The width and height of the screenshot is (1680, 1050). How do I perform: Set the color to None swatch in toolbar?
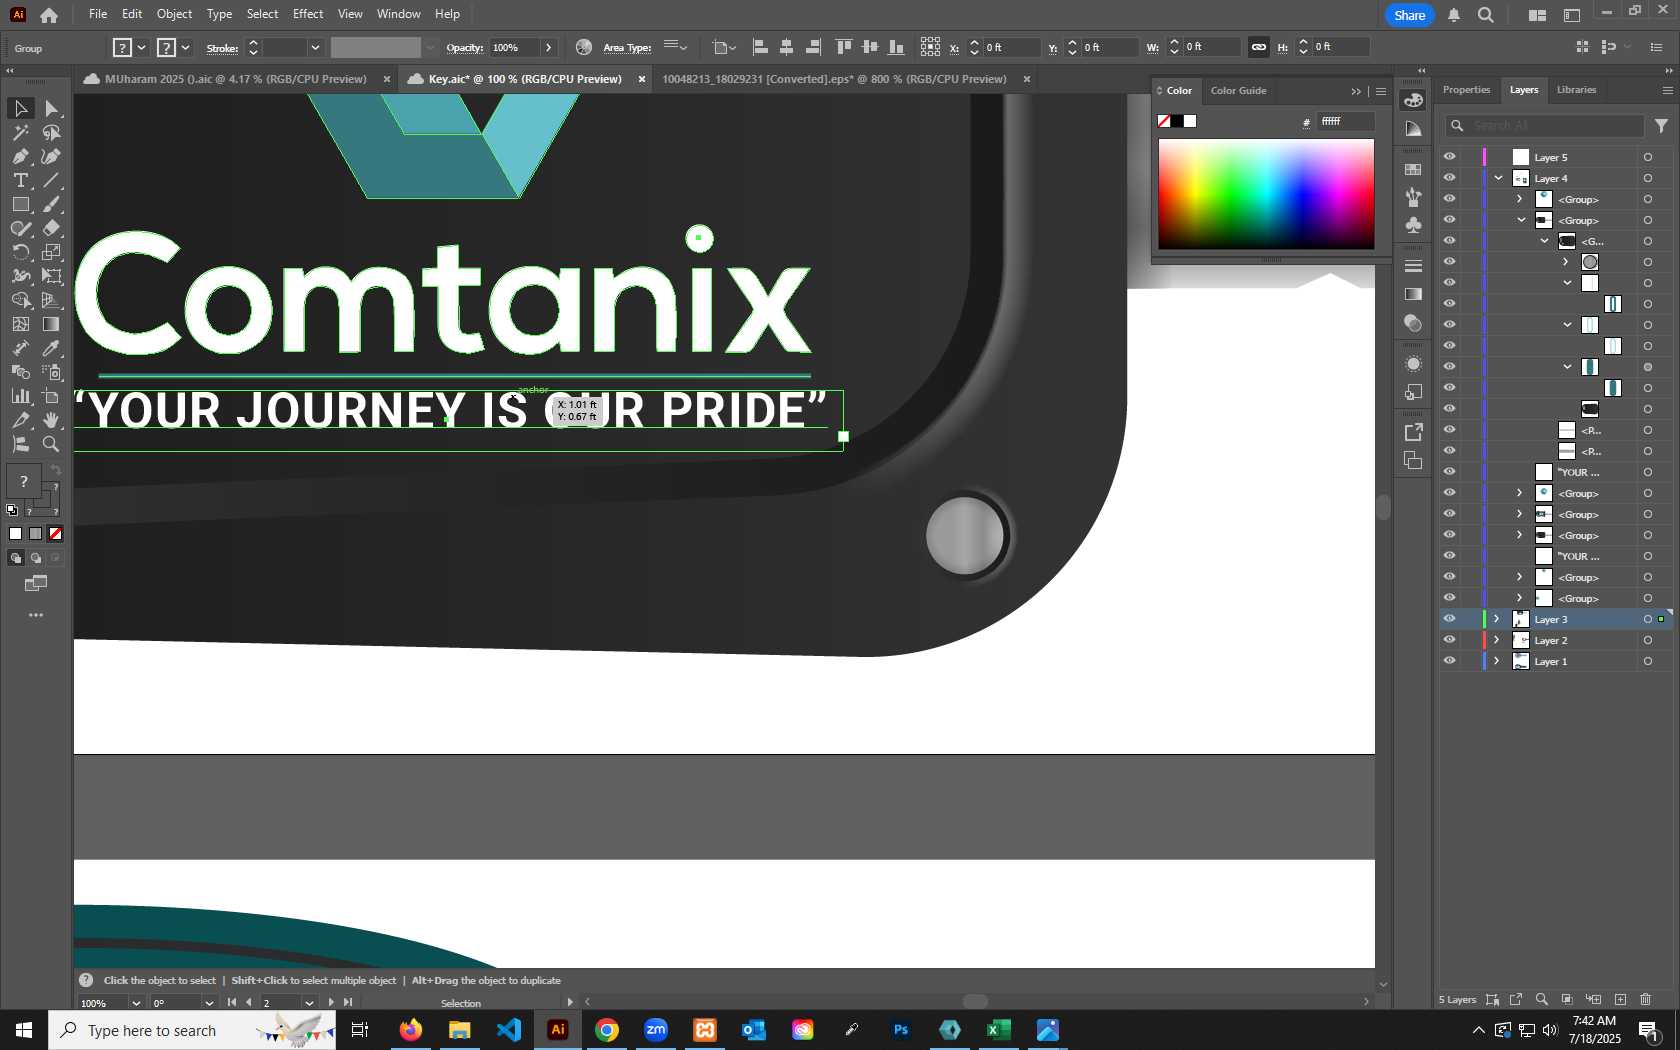pyautogui.click(x=56, y=534)
